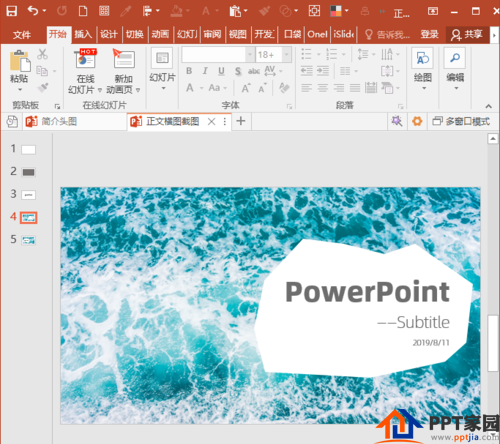The image size is (500, 444).
Task: Switch to the 切换 Transitions tab
Action: pos(135,34)
